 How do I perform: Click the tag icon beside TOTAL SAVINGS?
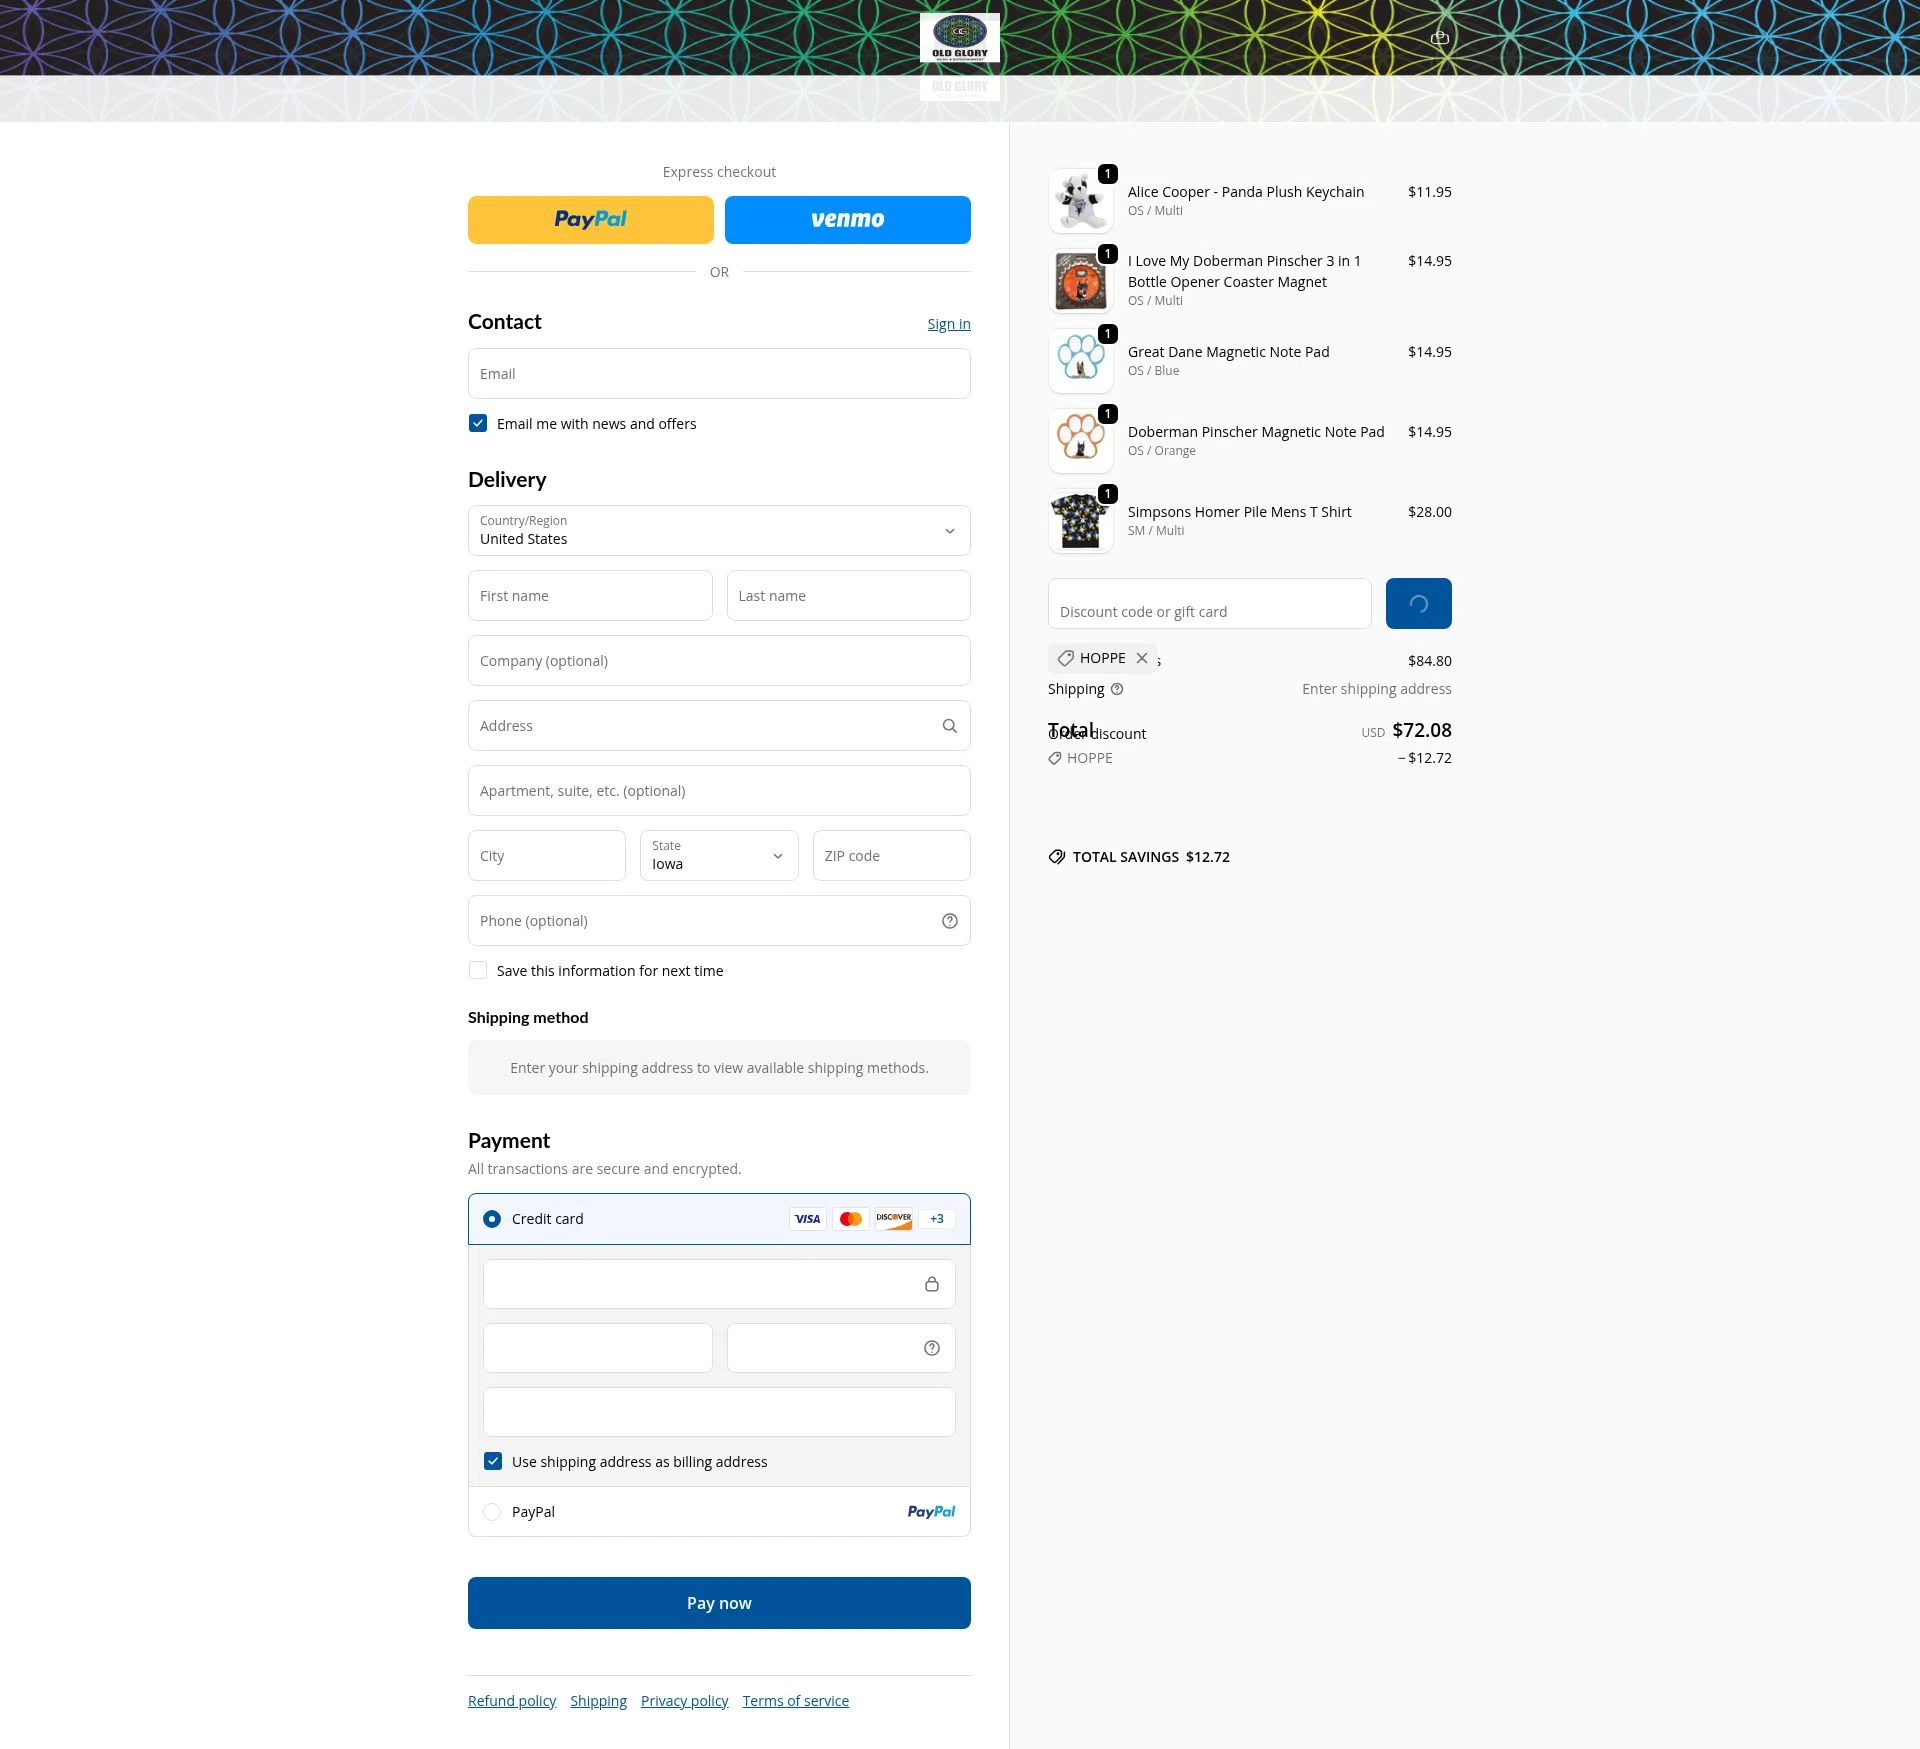click(x=1057, y=856)
